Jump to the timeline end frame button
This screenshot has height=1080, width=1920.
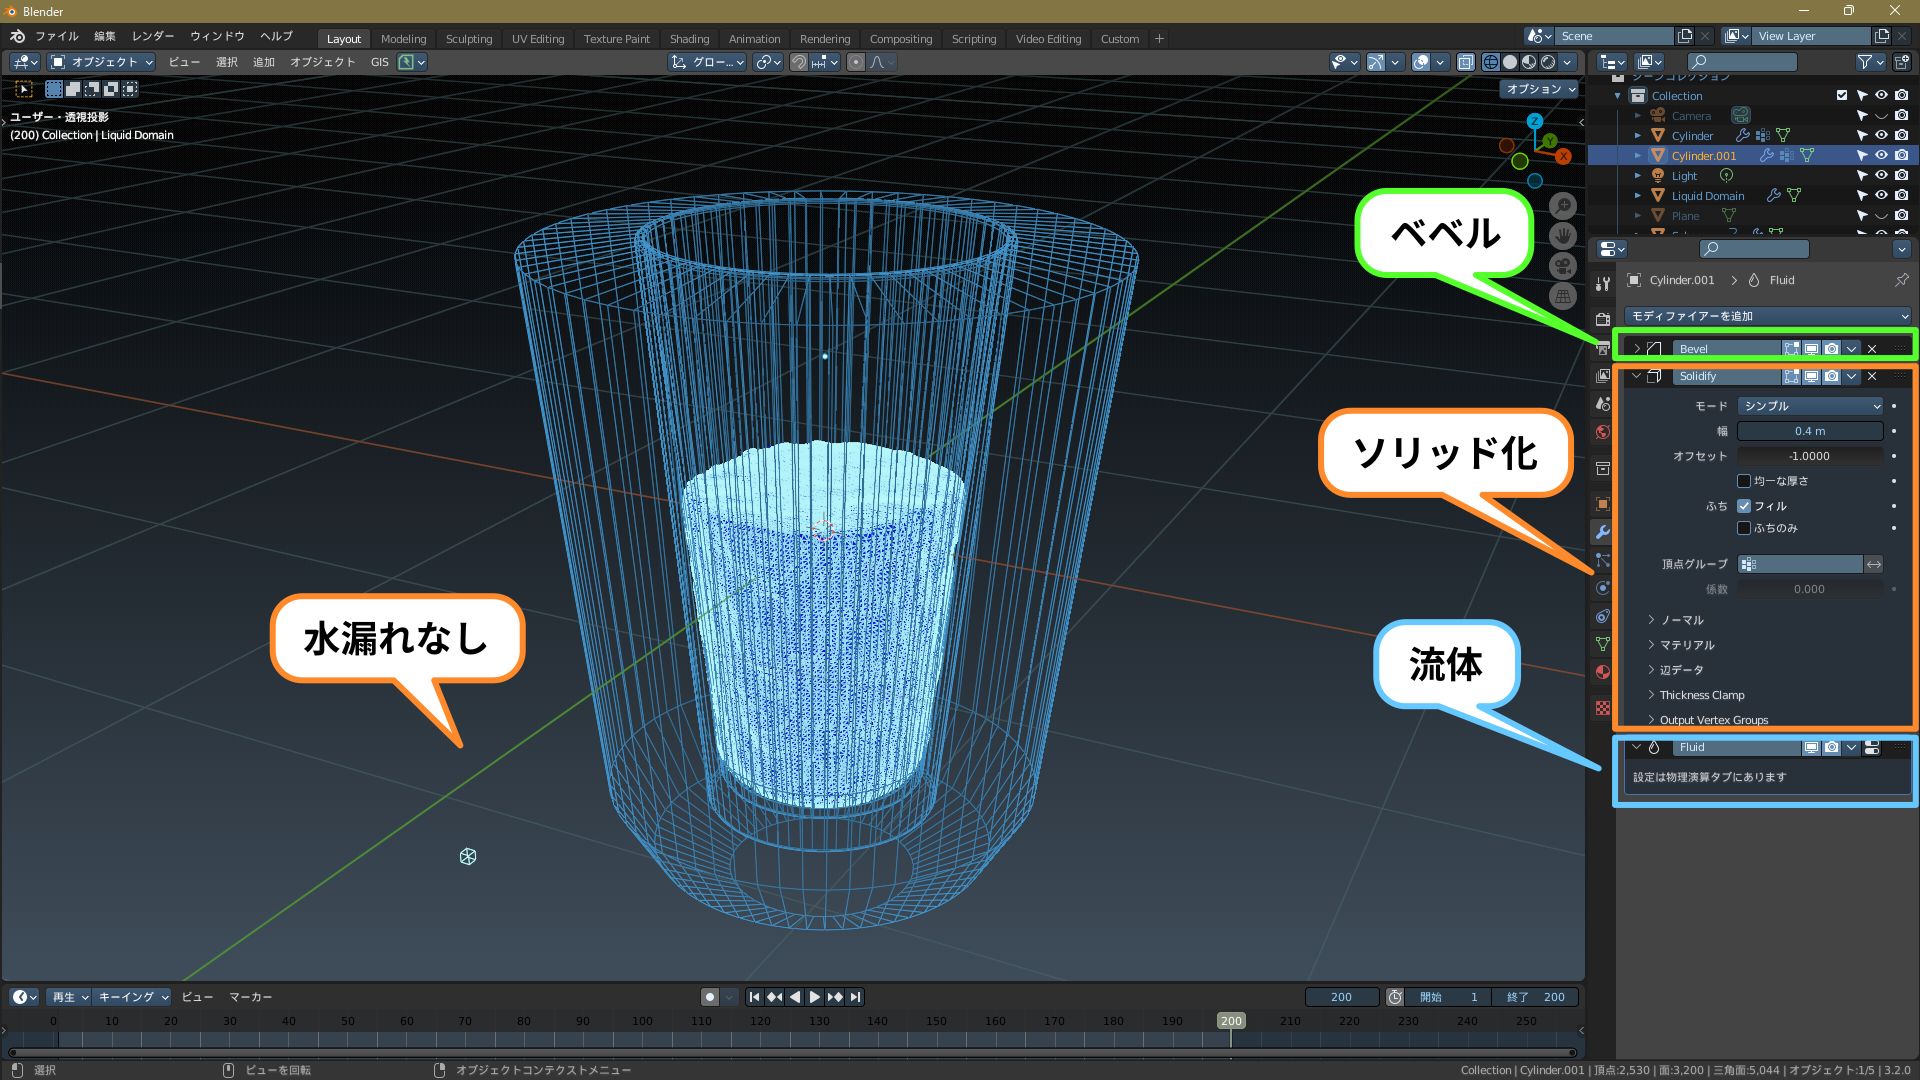click(x=856, y=997)
